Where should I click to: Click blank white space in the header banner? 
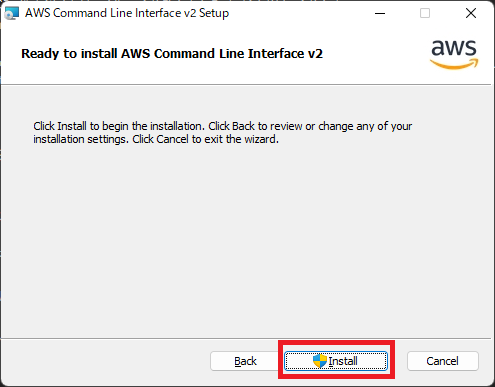pyautogui.click(x=375, y=54)
